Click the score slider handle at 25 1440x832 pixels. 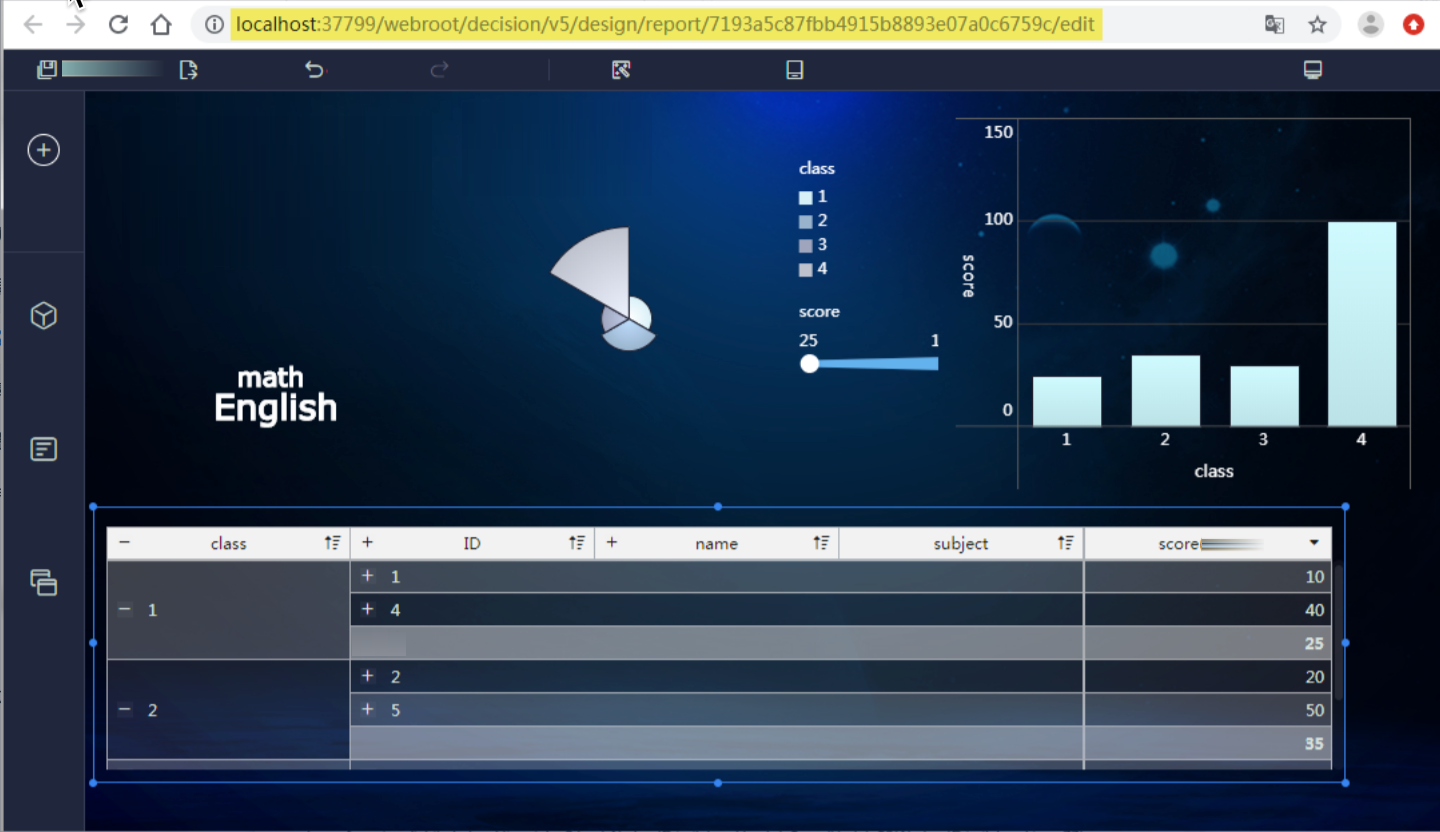click(810, 364)
